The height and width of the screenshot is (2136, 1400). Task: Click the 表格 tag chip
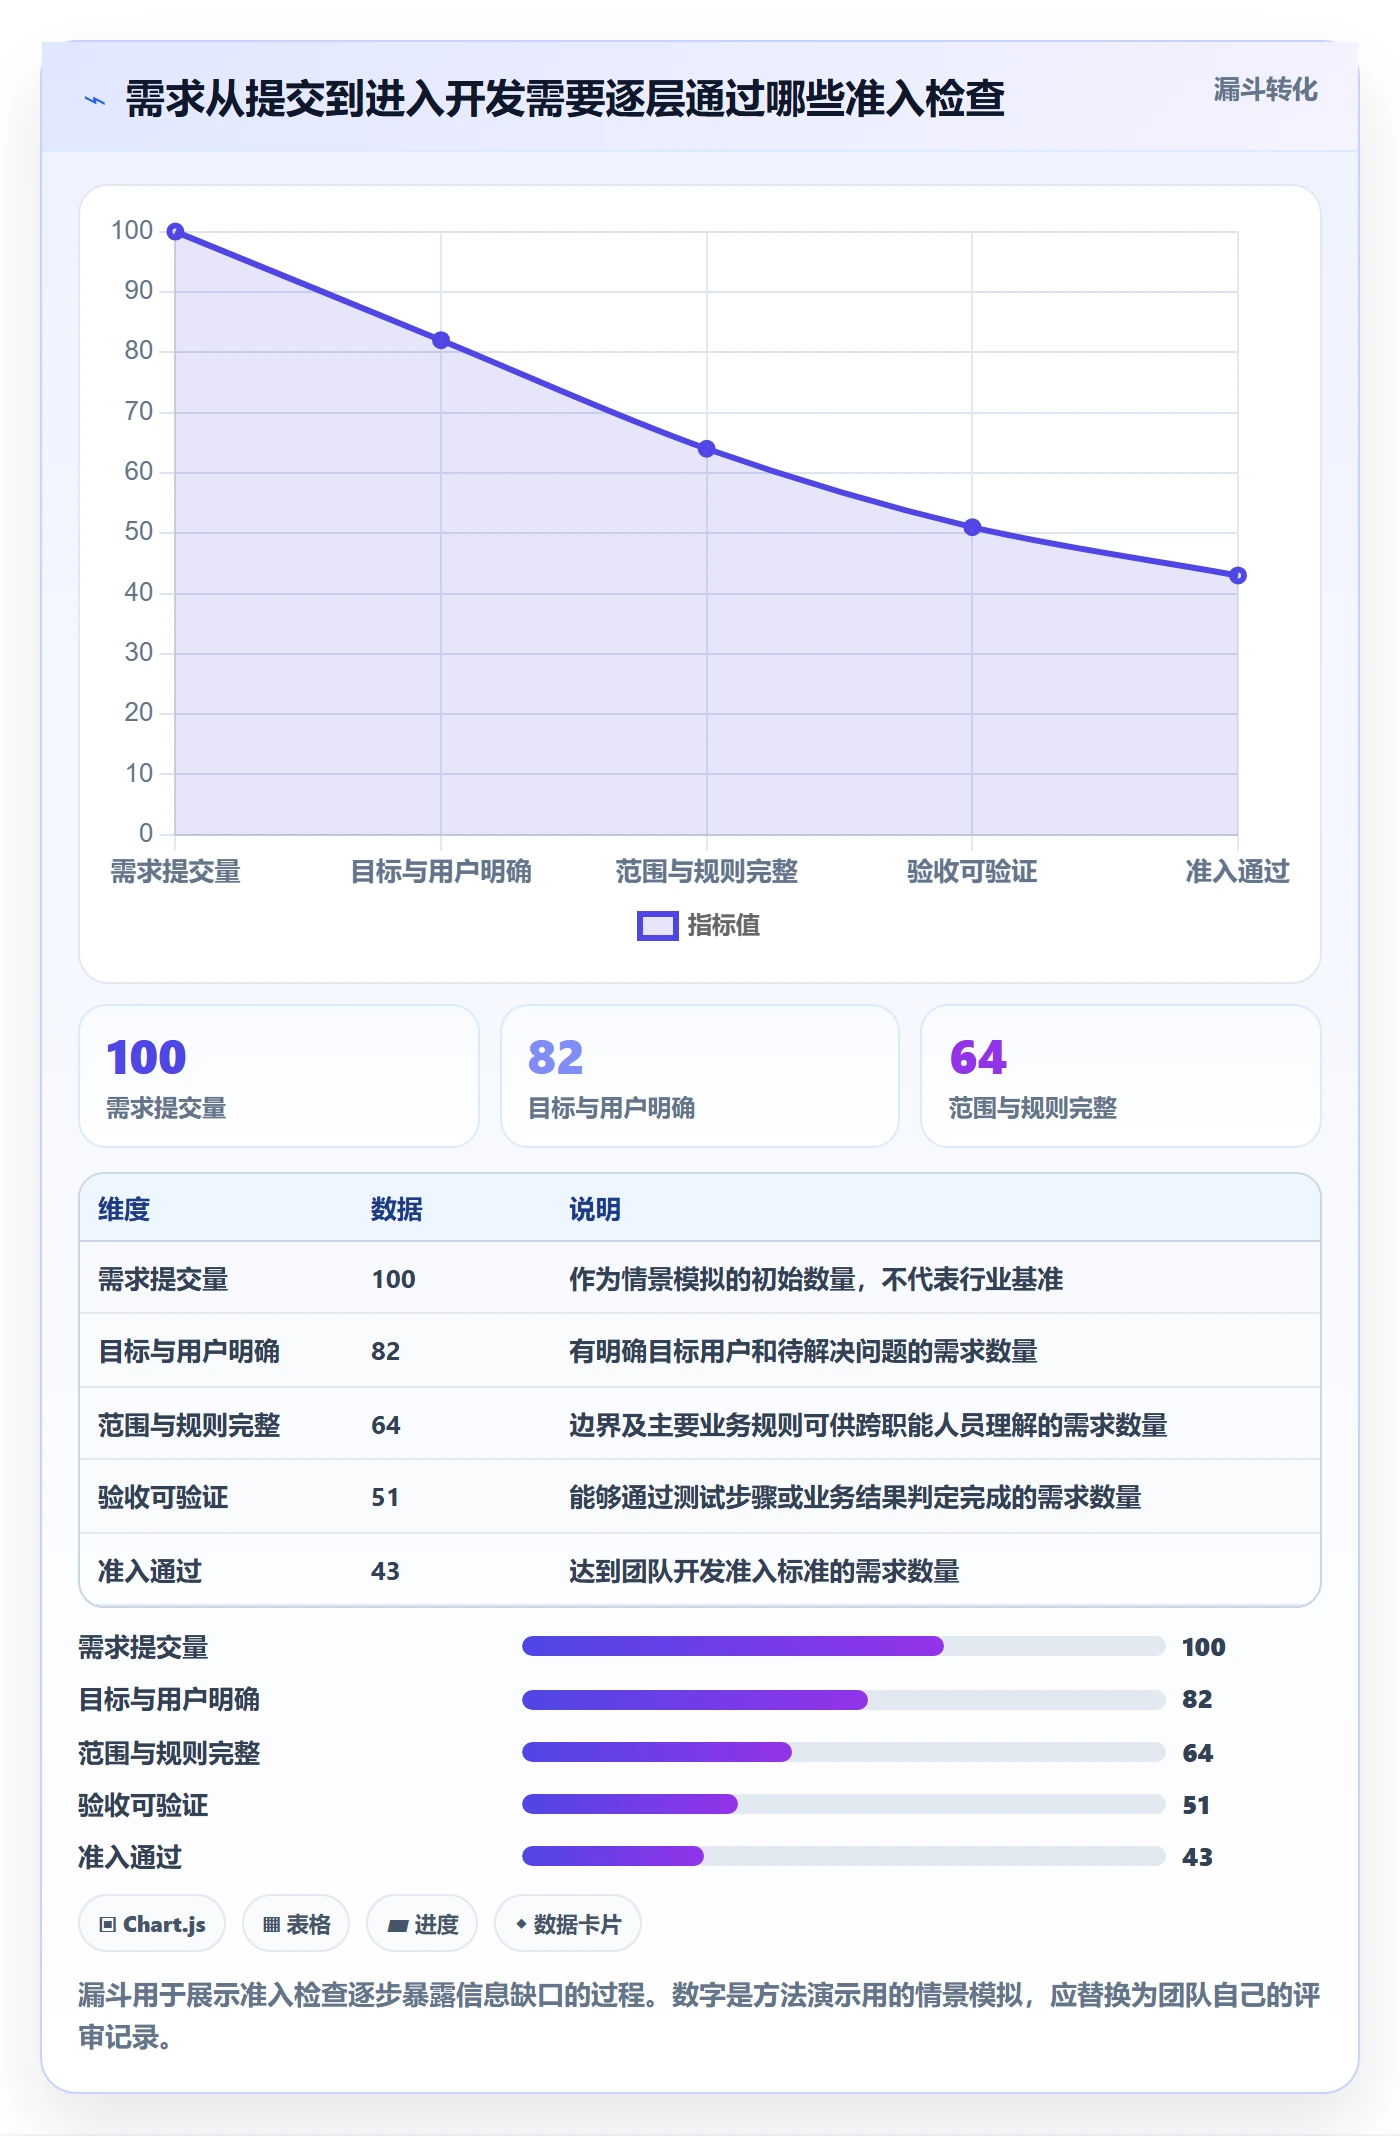pyautogui.click(x=296, y=1924)
